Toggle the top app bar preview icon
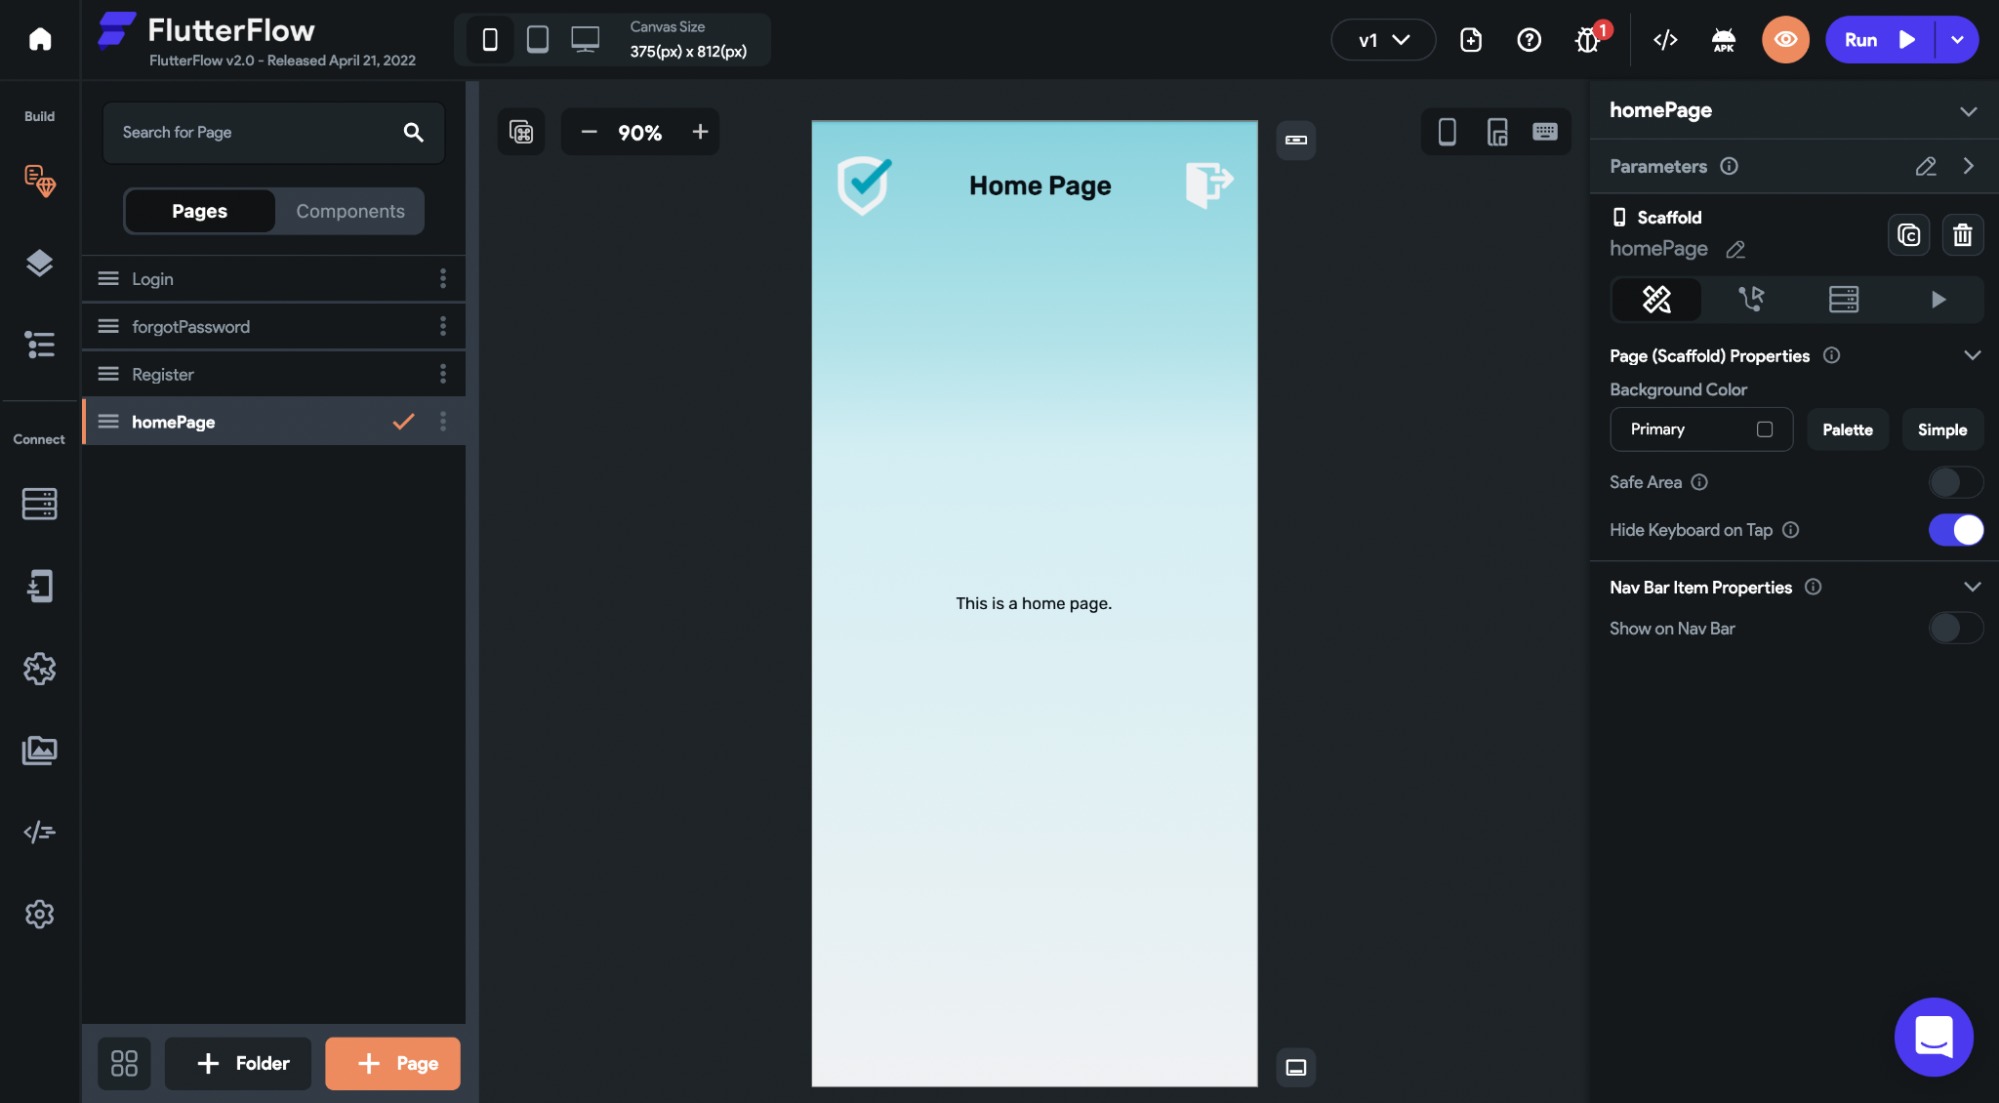The width and height of the screenshot is (1999, 1103). pos(1296,140)
